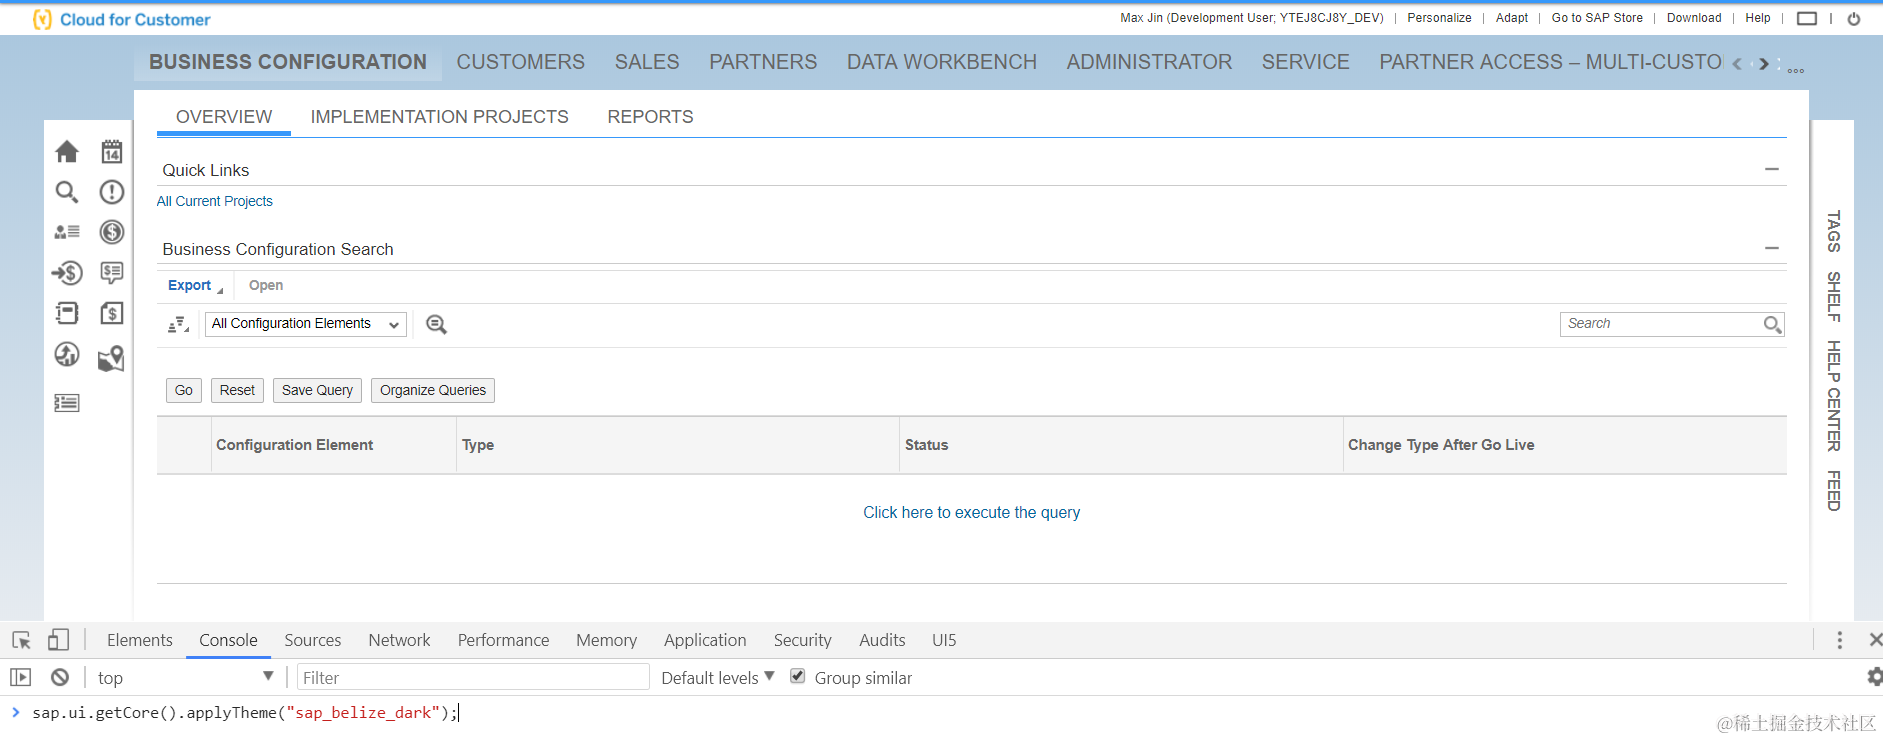
Task: Open the dollar document icon in sidebar
Action: pyautogui.click(x=112, y=313)
